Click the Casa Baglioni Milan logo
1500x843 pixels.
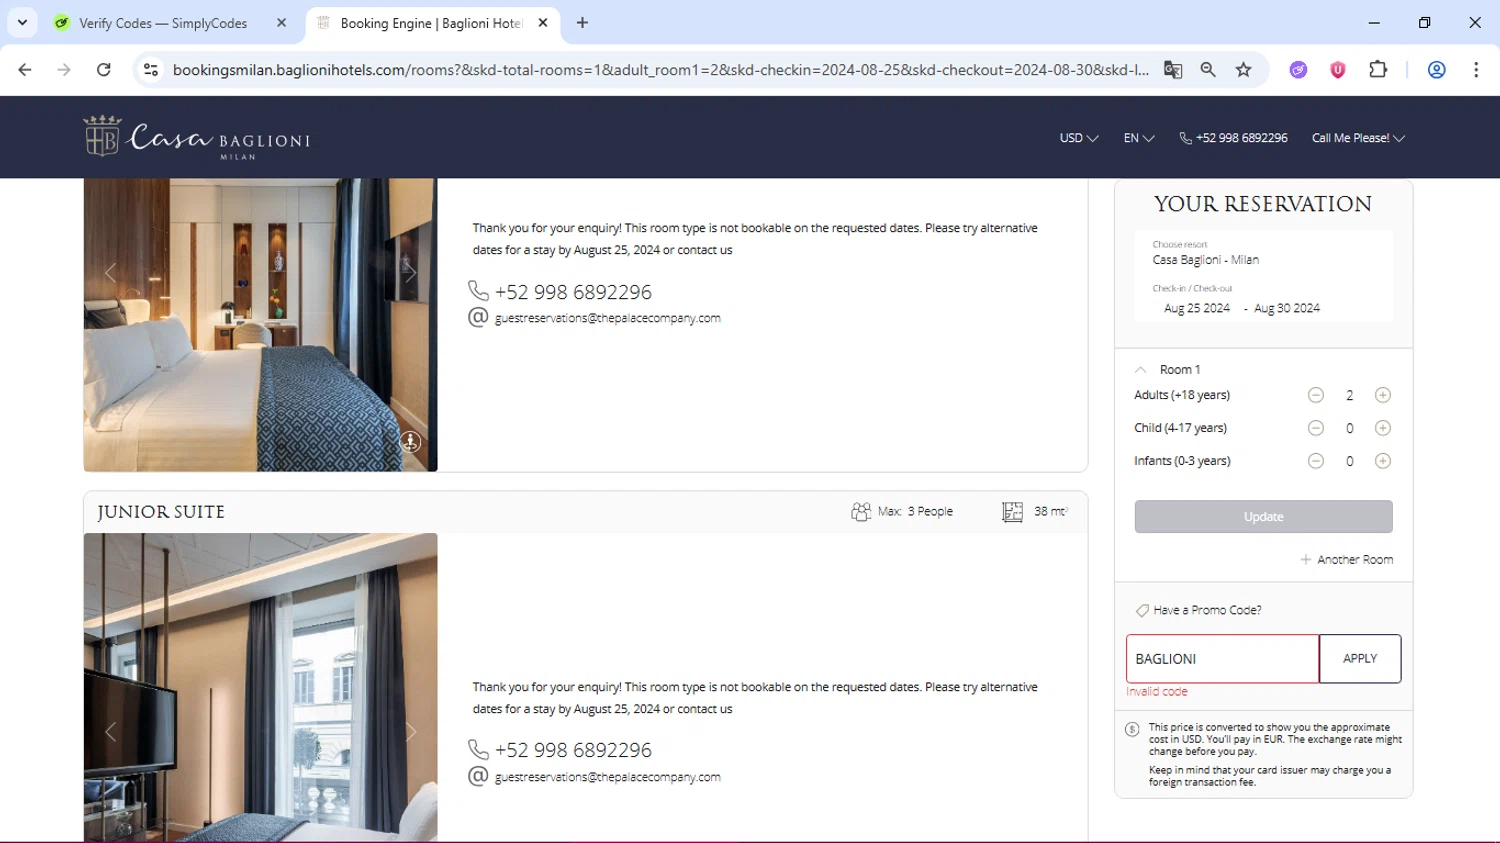196,137
